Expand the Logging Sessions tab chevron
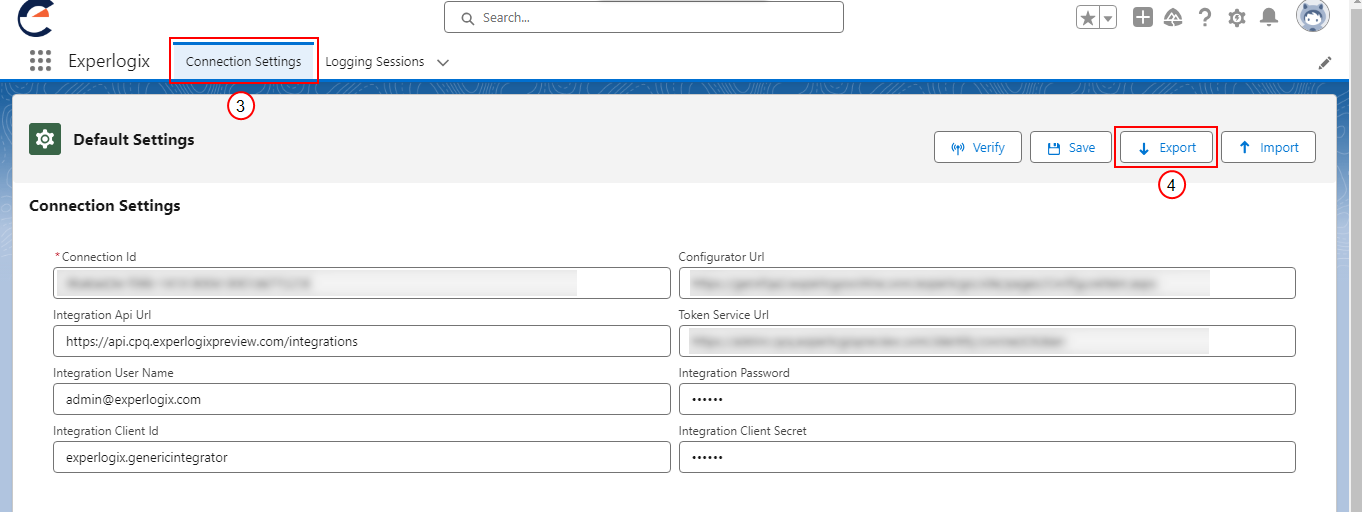The width and height of the screenshot is (1362, 512). [x=443, y=62]
